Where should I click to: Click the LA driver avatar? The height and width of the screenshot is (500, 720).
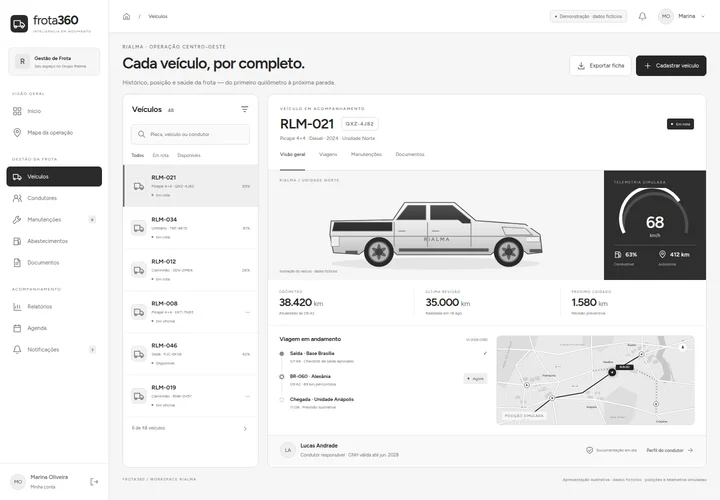[x=288, y=450]
